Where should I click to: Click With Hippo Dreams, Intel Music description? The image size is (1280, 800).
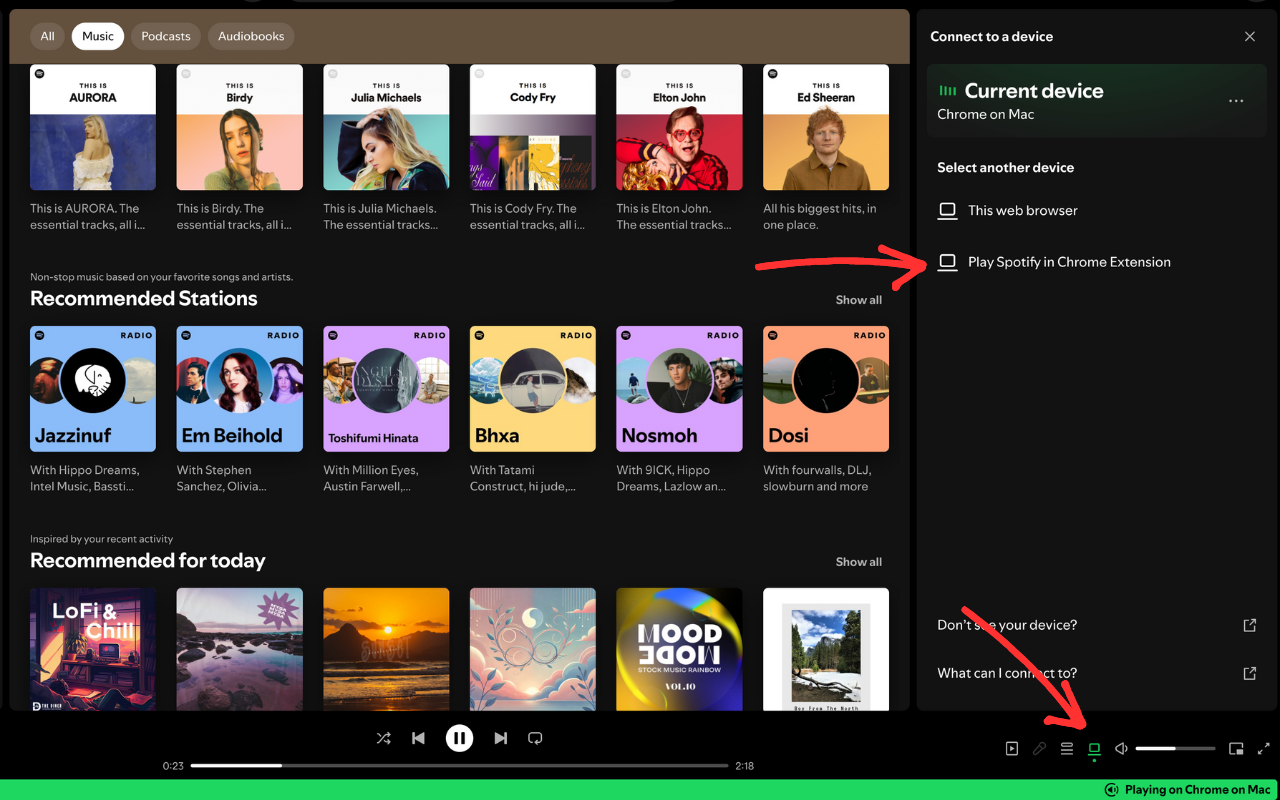click(85, 478)
